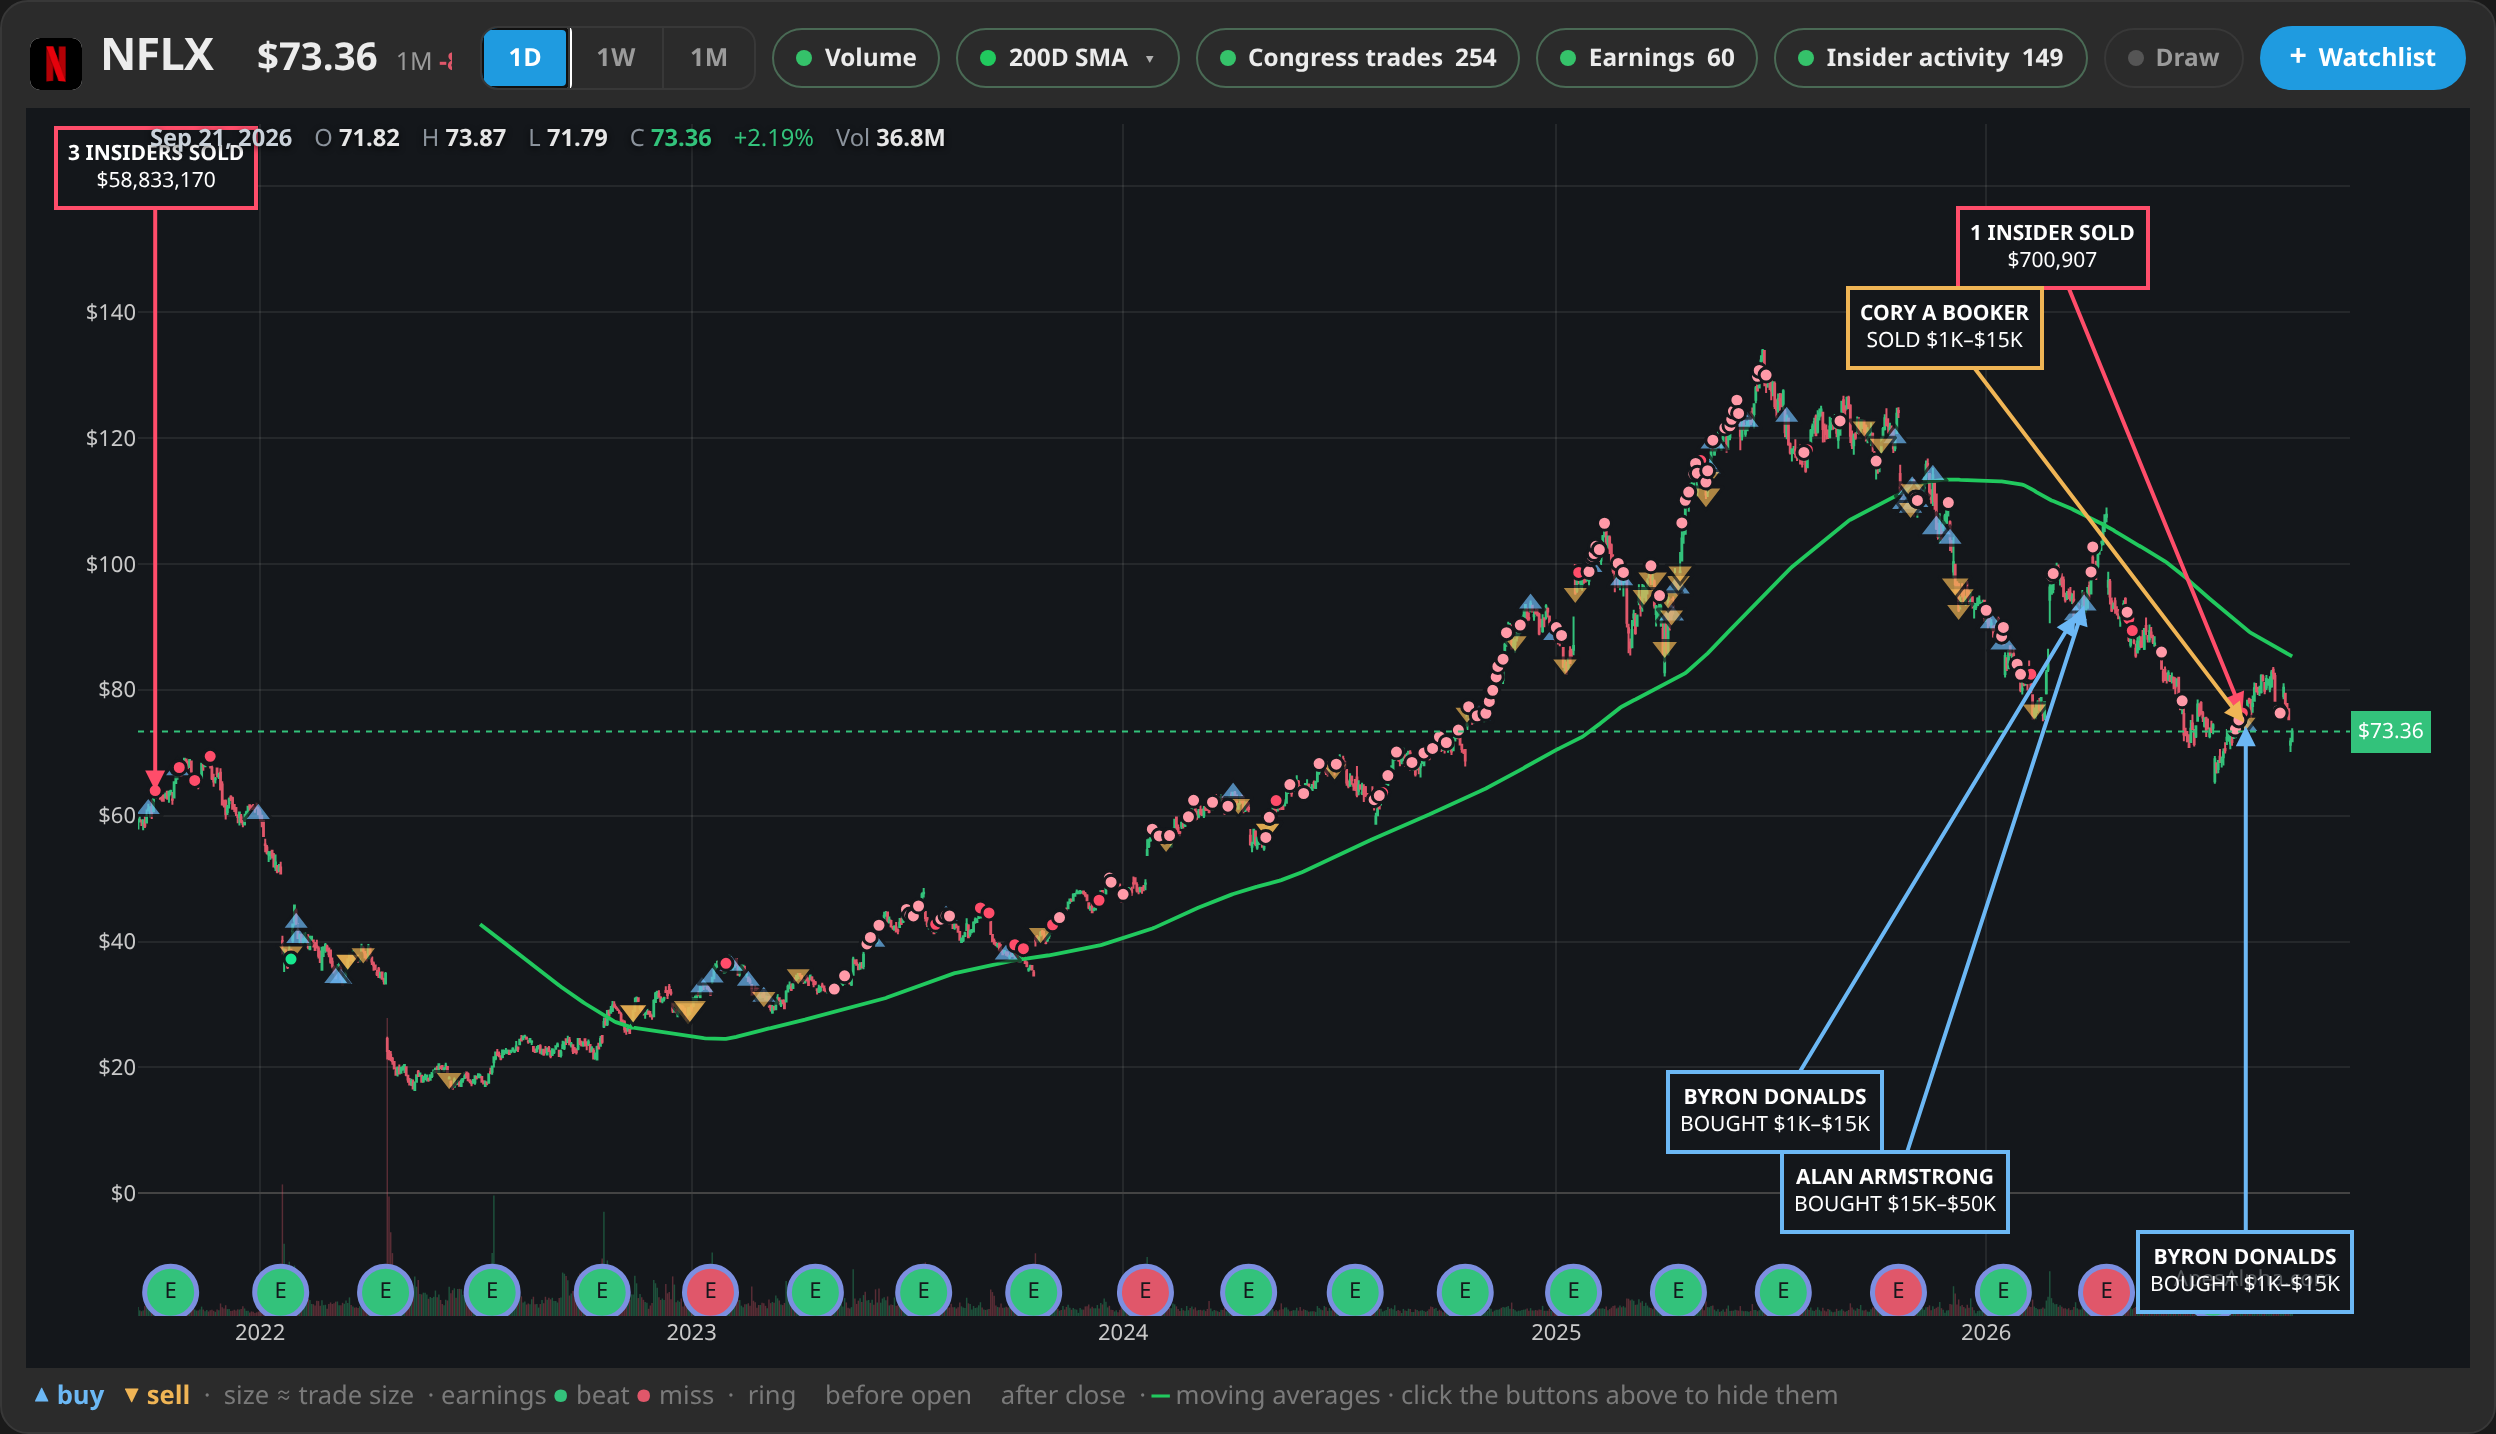
Task: Click first green earnings marker after 2023 miss
Action: pyautogui.click(x=815, y=1291)
